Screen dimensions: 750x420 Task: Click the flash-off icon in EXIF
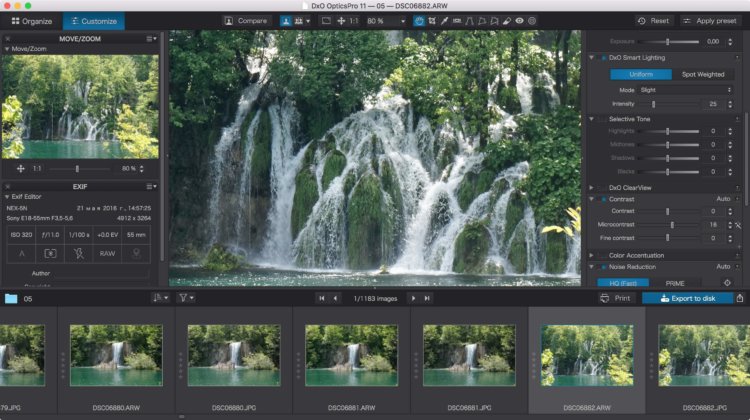(79, 254)
